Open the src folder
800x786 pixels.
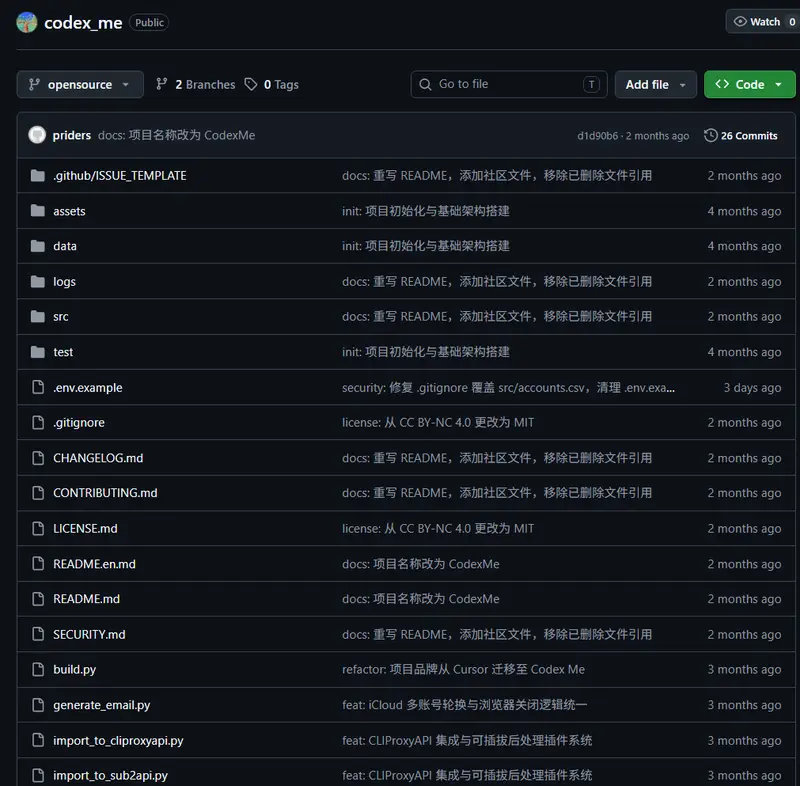(x=61, y=317)
